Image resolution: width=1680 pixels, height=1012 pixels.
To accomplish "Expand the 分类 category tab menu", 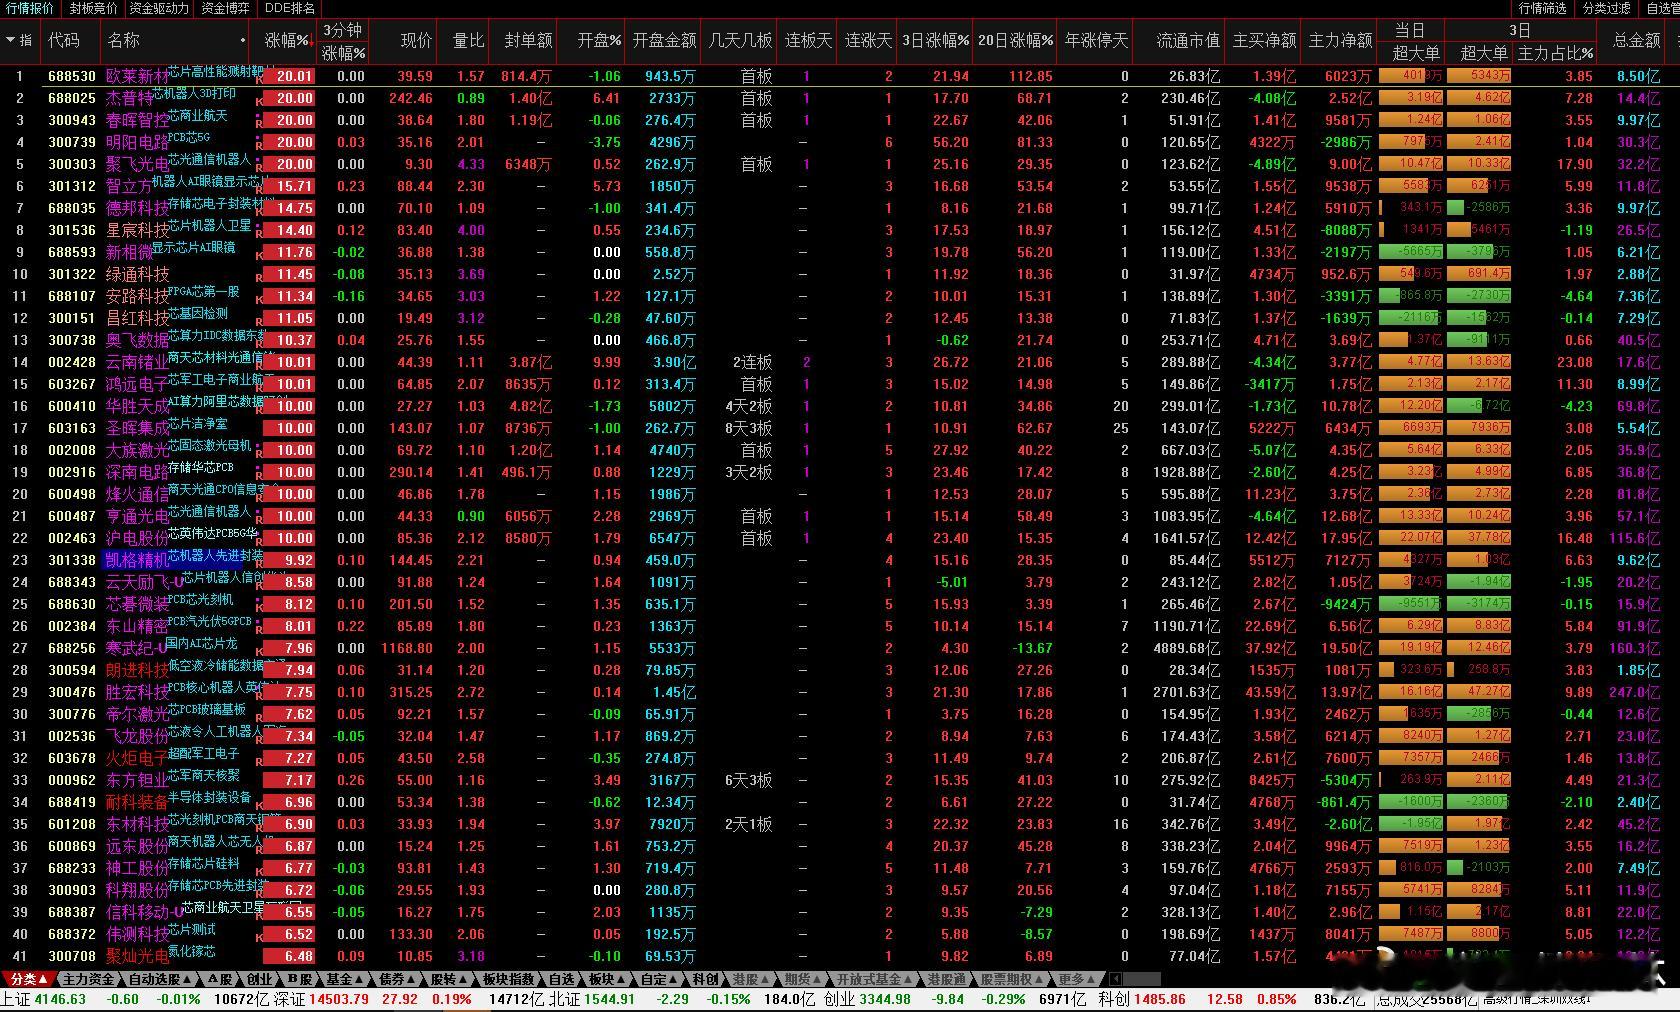I will click(x=27, y=979).
